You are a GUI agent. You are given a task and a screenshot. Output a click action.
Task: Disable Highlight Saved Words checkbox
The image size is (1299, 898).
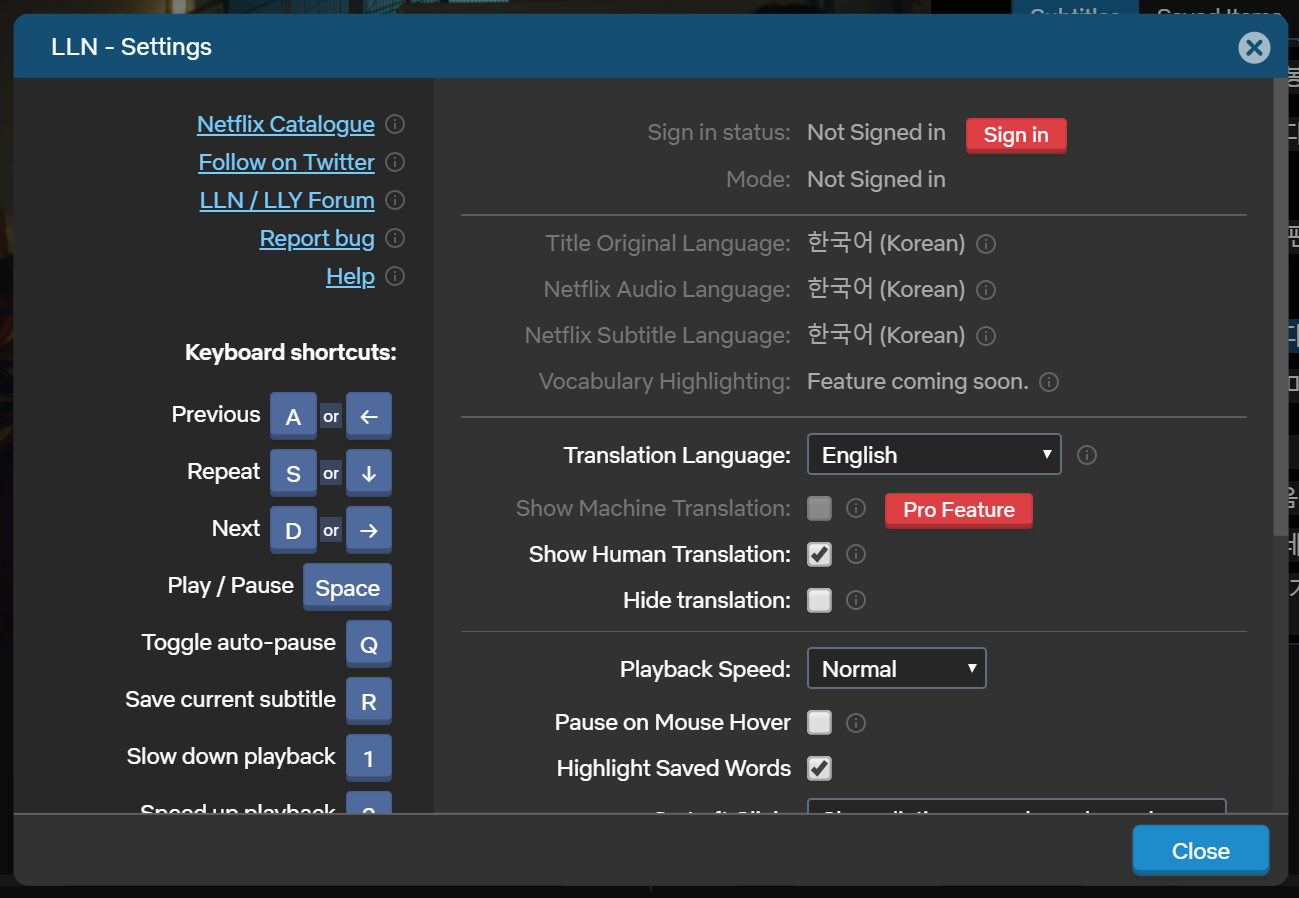pyautogui.click(x=819, y=768)
